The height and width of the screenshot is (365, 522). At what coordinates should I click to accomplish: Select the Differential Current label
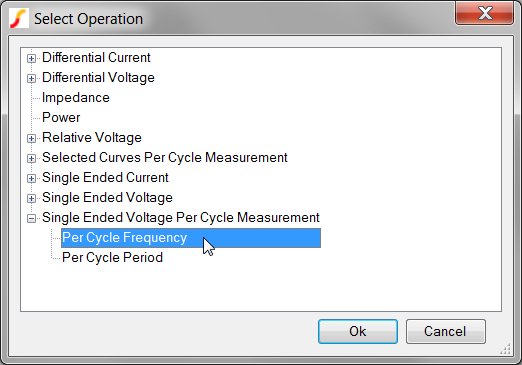tap(96, 58)
